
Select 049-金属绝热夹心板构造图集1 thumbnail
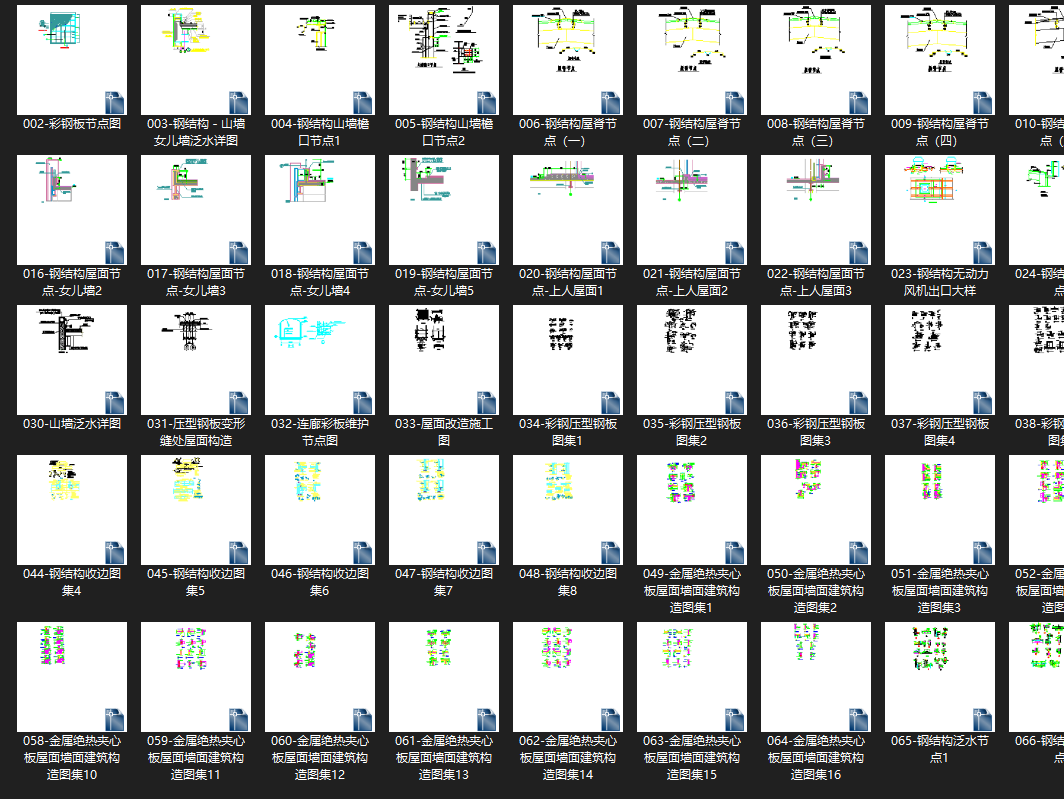coord(692,510)
